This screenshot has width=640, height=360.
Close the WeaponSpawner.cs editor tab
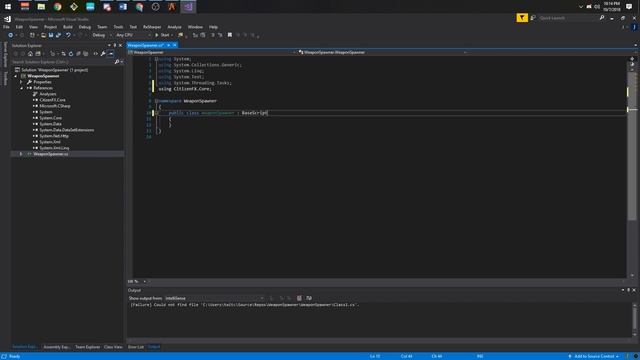click(x=175, y=45)
